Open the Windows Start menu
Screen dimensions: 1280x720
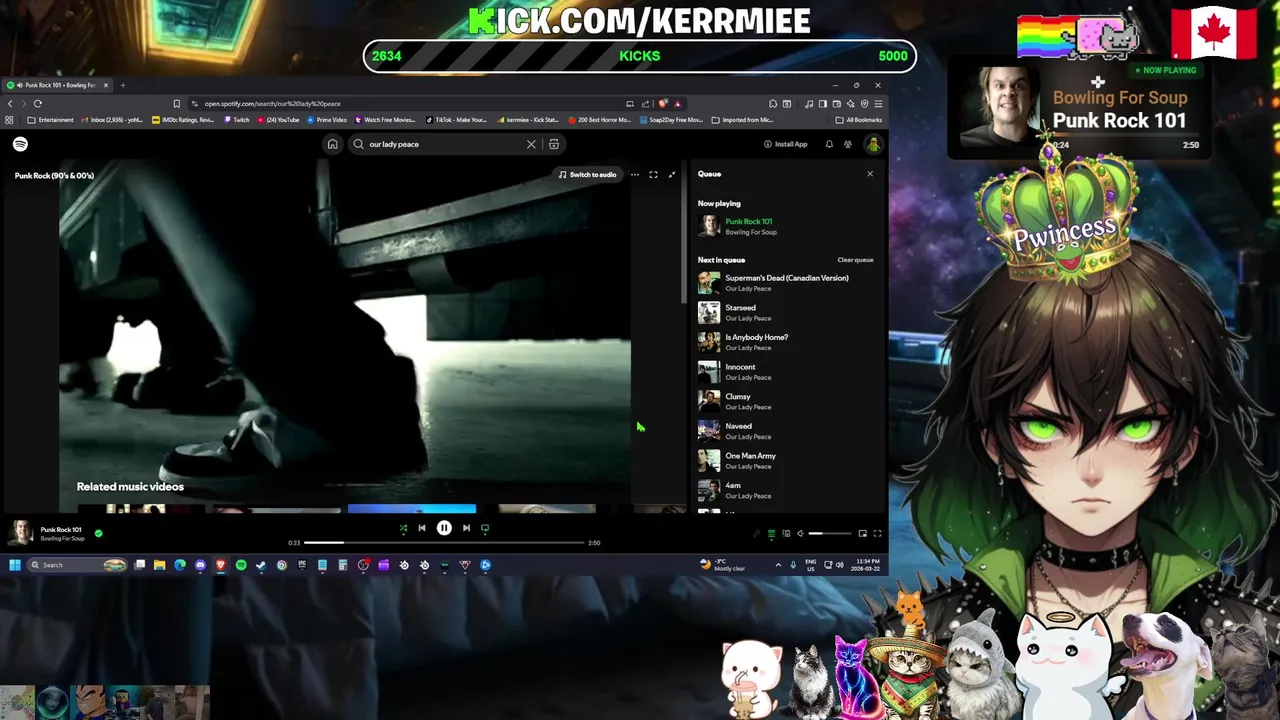point(14,565)
